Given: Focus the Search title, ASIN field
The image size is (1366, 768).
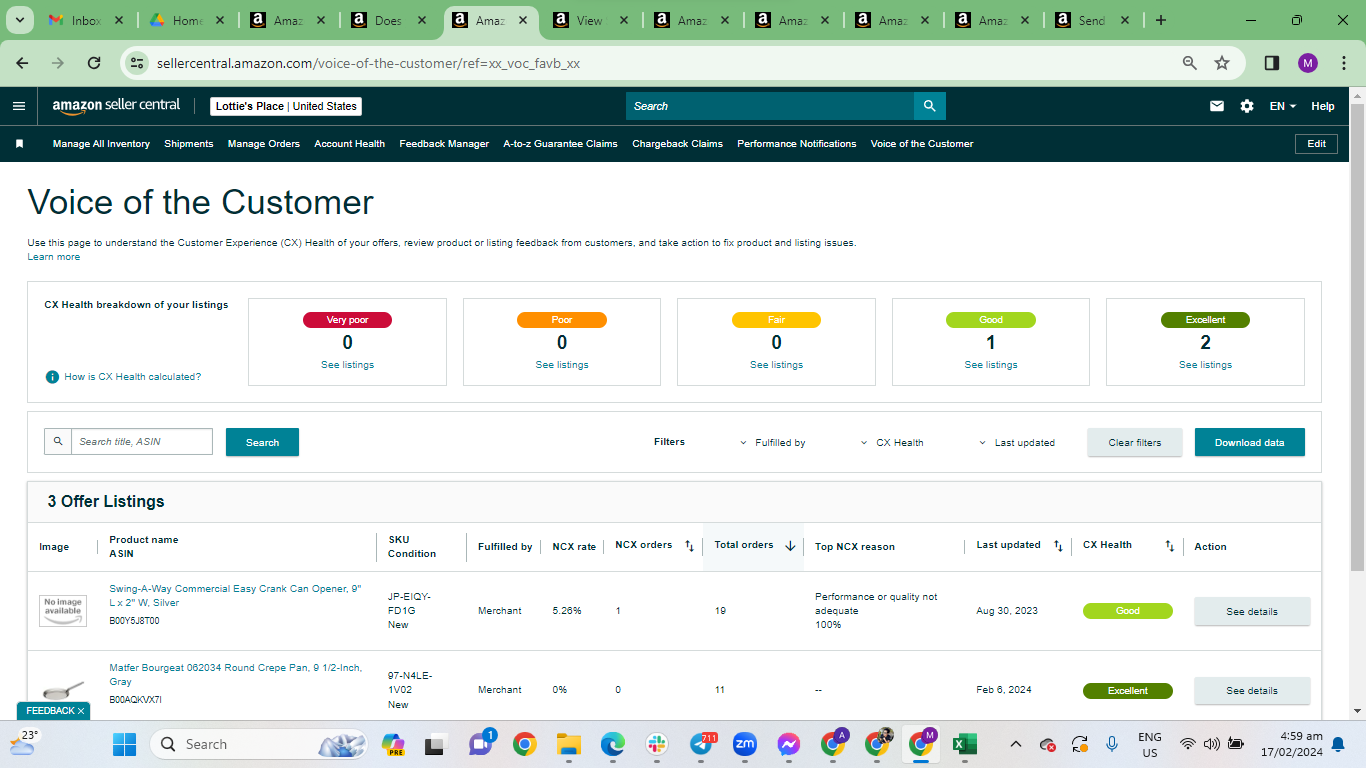Looking at the screenshot, I should tap(141, 441).
